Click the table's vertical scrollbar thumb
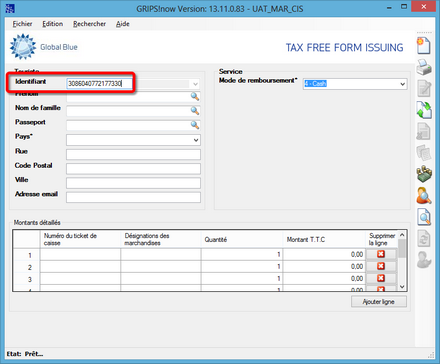The image size is (440, 364). (402, 249)
